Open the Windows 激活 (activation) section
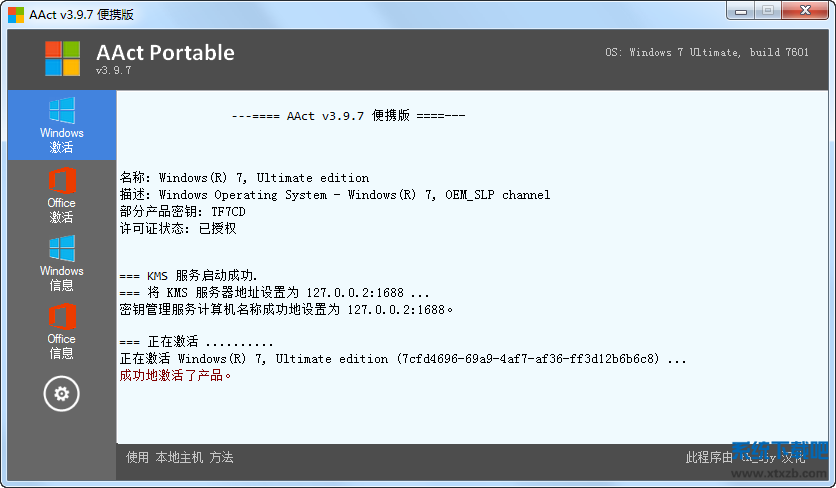 pos(61,124)
